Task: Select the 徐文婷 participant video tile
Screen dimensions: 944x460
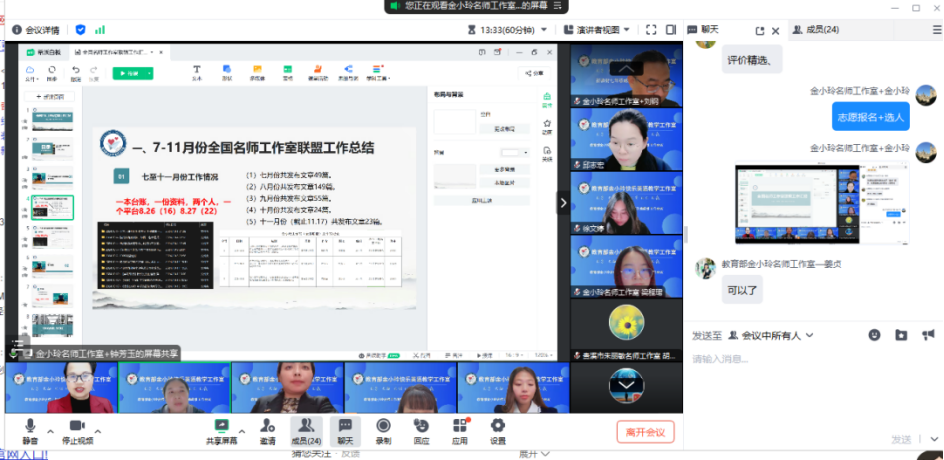Action: (626, 203)
